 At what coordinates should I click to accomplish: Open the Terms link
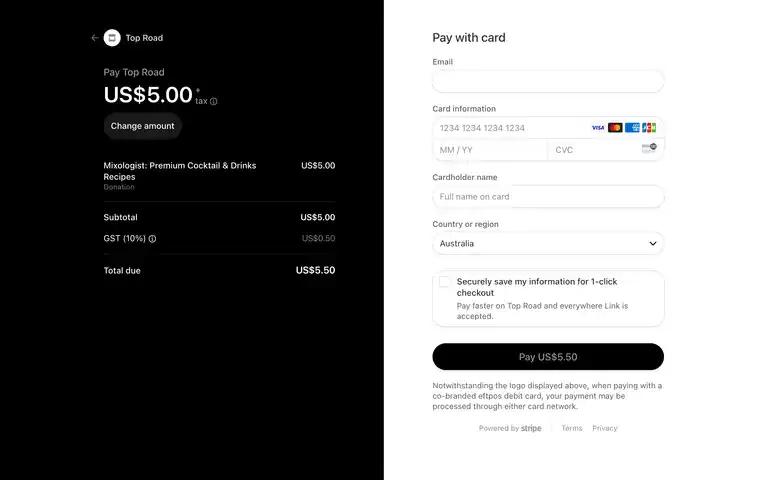[572, 428]
